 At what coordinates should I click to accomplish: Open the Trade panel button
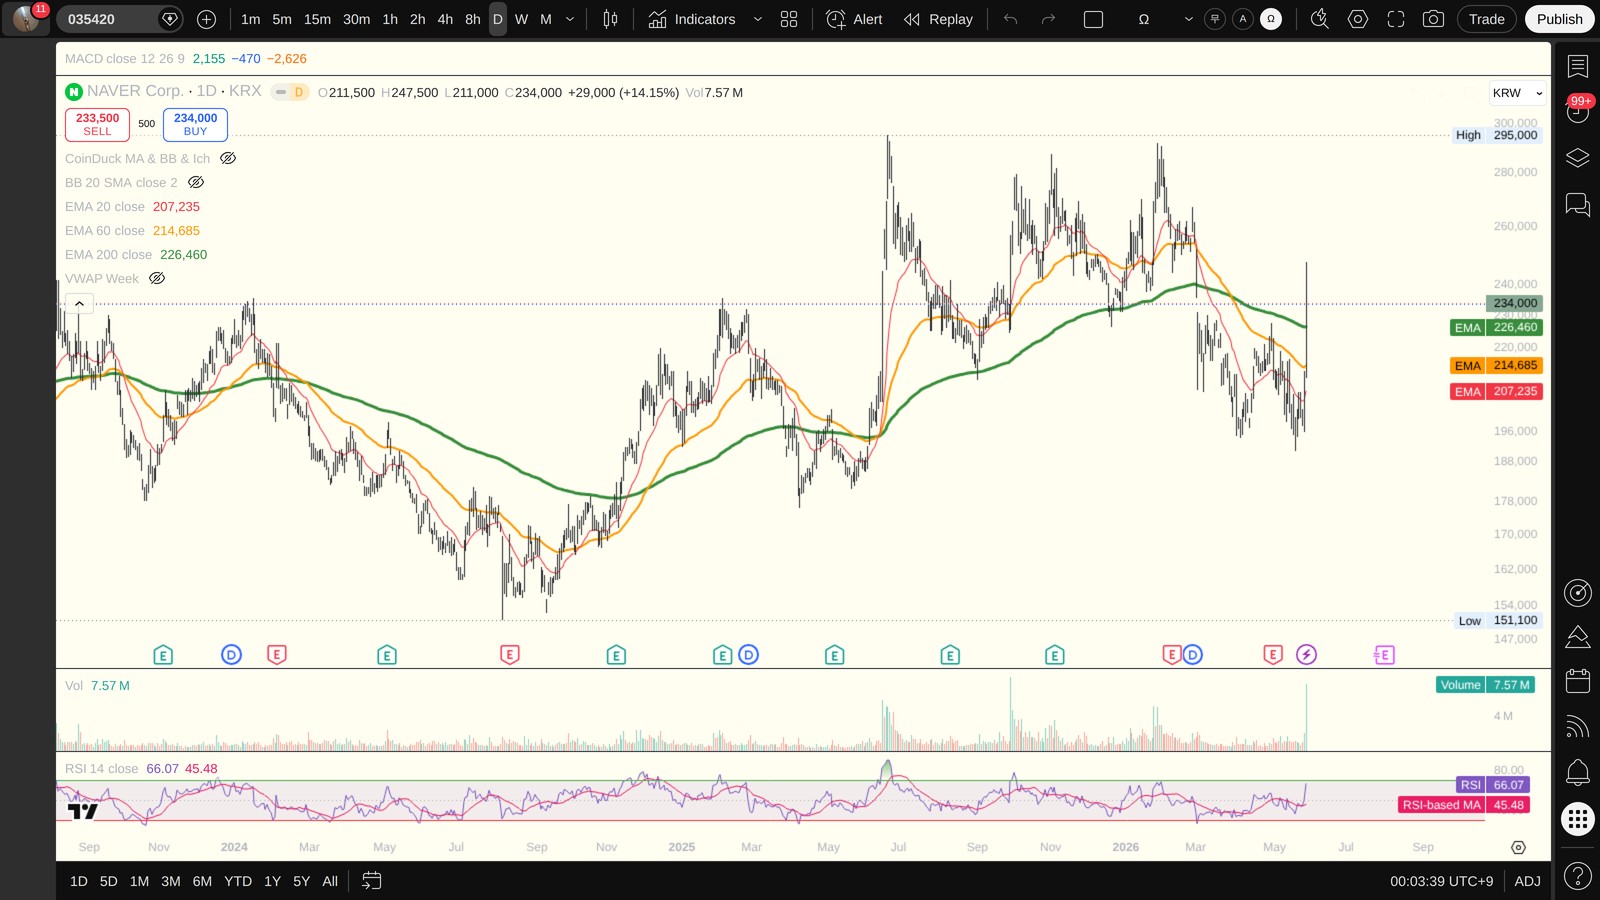click(1486, 19)
